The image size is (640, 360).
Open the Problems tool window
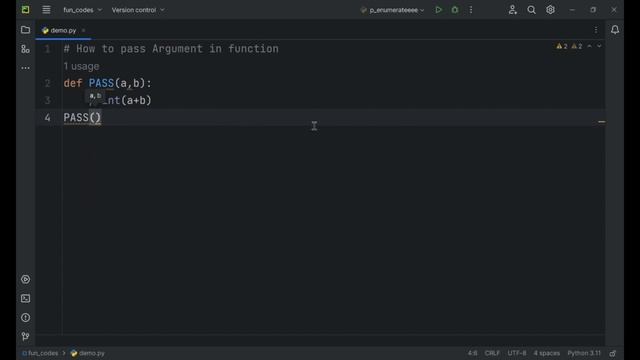[25, 318]
